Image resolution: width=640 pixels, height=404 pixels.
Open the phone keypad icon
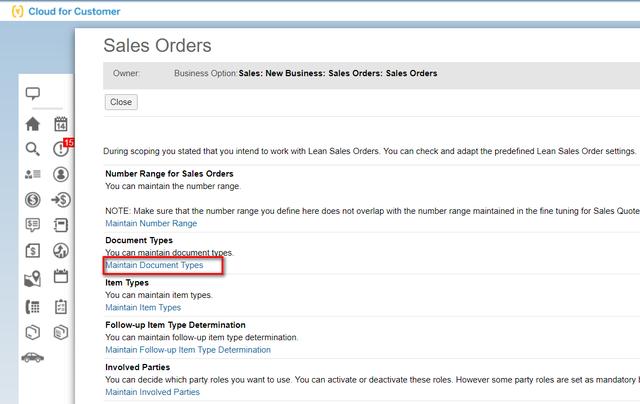(33, 307)
